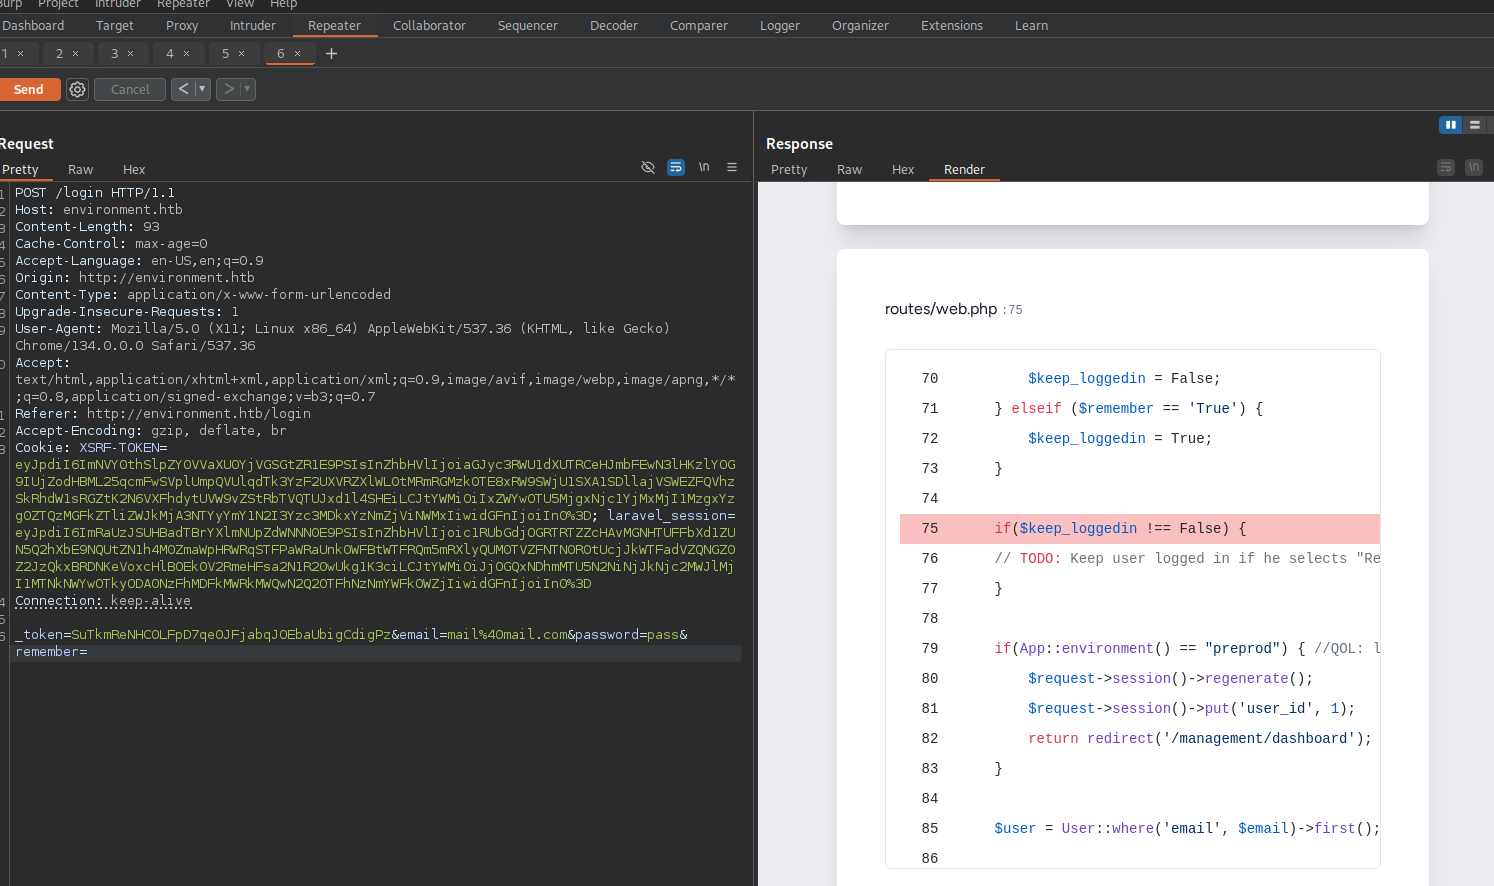Screen dimensions: 1494x886
Task: Open the Sequencer tab
Action: [x=528, y=26]
